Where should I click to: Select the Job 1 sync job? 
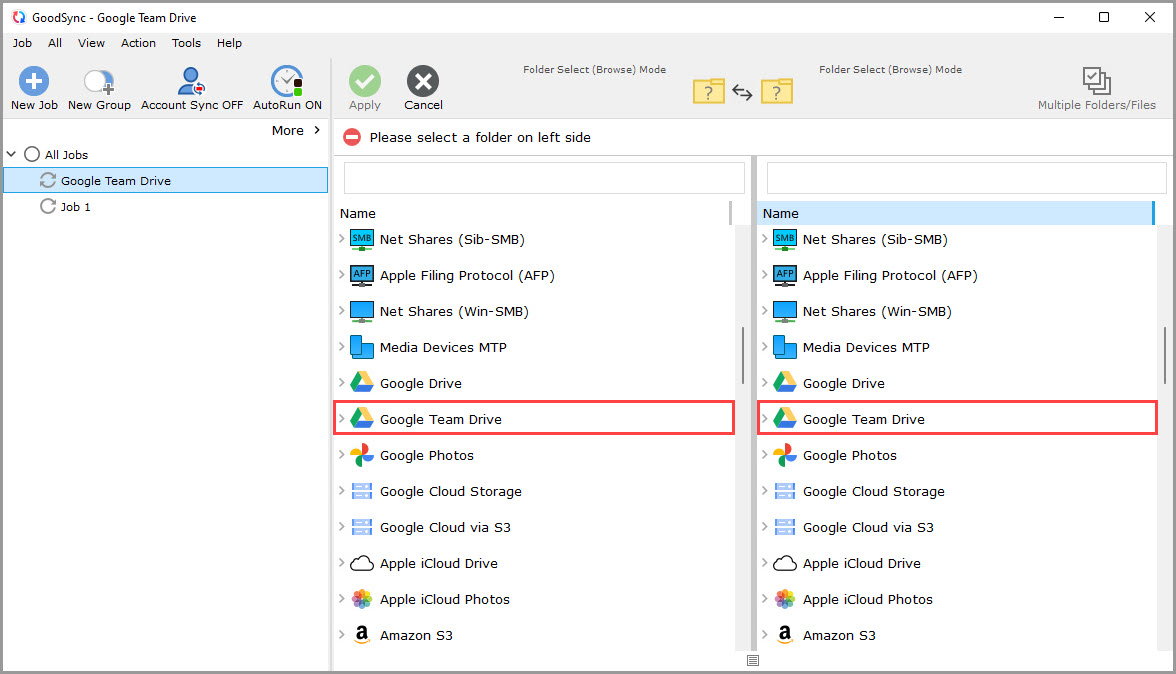coord(78,207)
